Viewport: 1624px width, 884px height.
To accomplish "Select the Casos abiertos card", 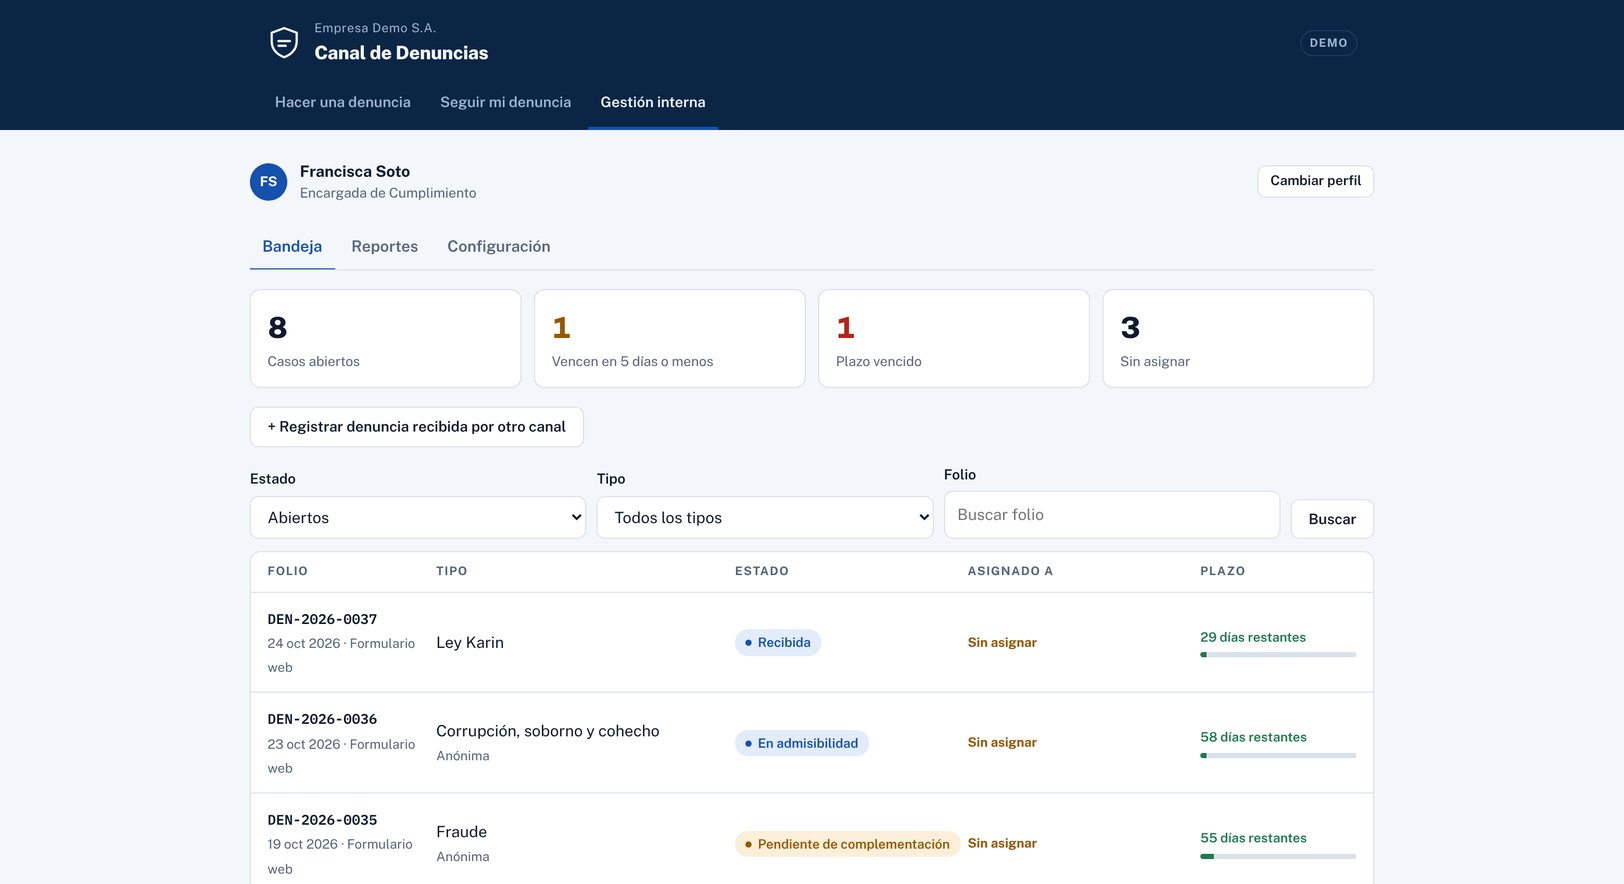I will coord(386,339).
